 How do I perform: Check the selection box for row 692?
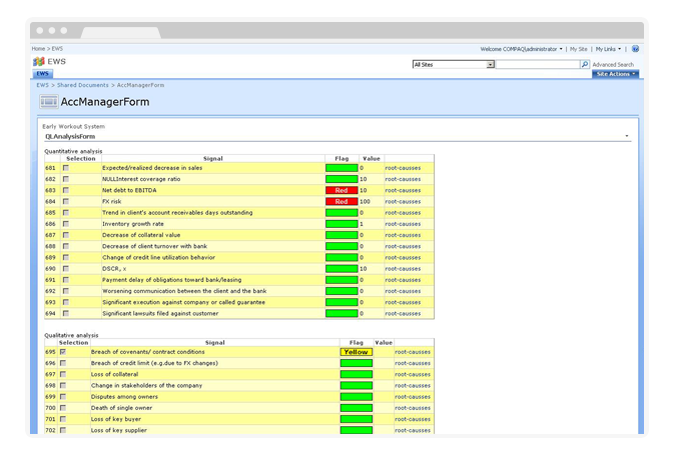pos(66,291)
